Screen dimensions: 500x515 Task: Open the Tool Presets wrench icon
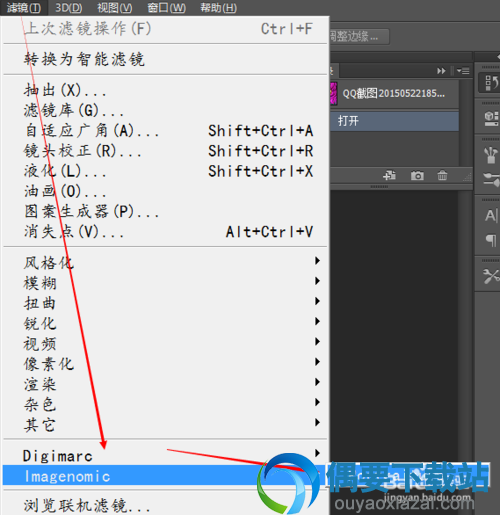(491, 276)
